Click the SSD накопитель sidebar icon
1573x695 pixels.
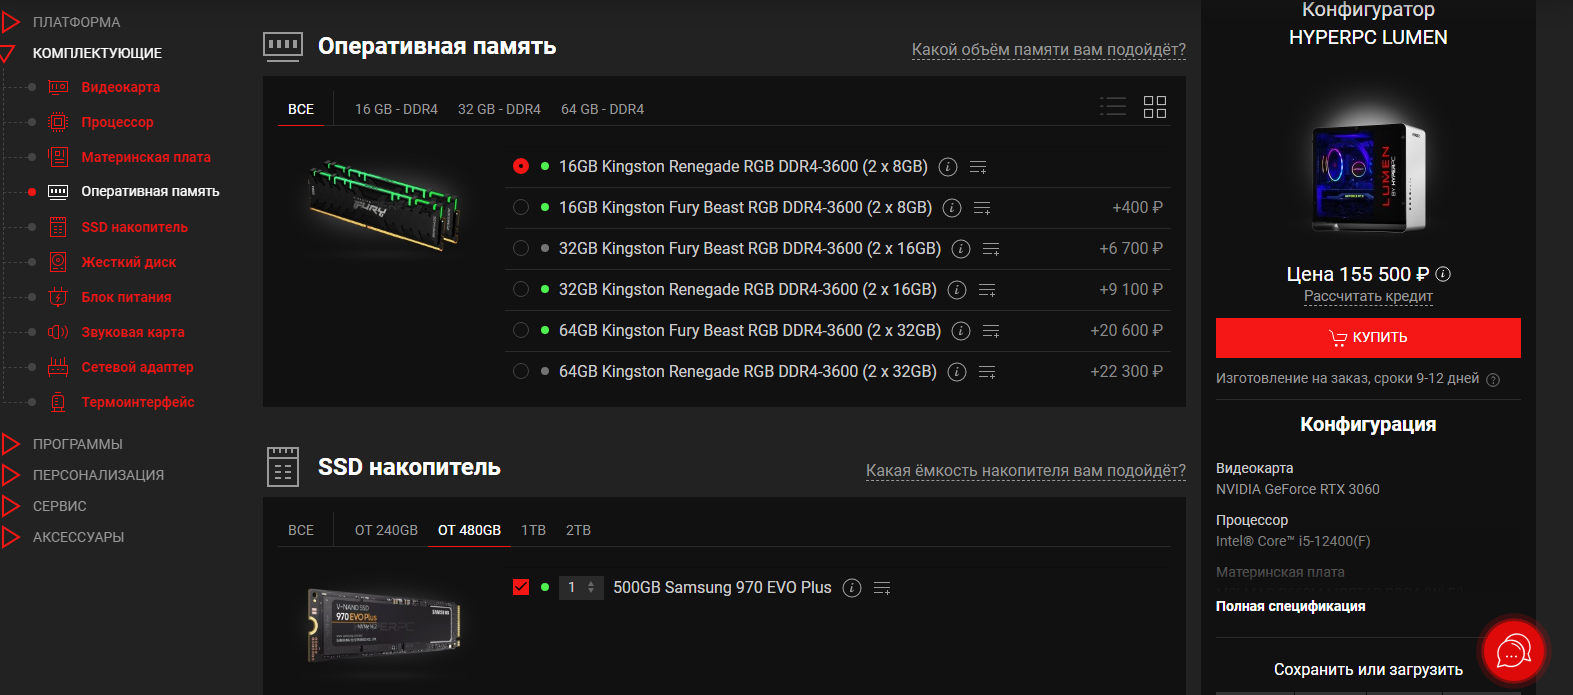58,227
